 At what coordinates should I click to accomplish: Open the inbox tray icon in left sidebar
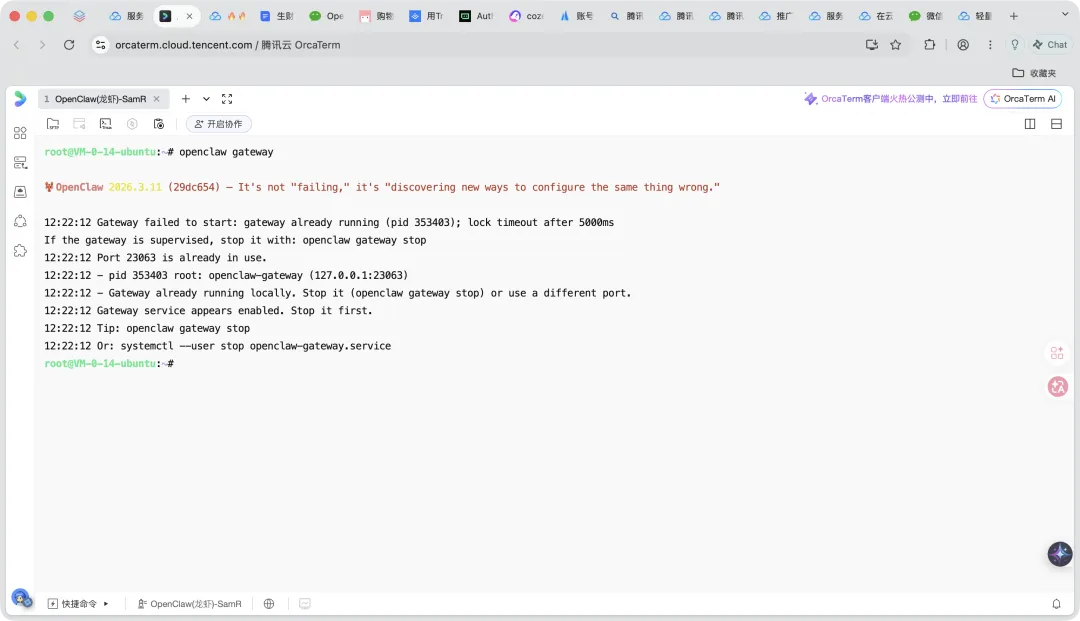click(20, 192)
